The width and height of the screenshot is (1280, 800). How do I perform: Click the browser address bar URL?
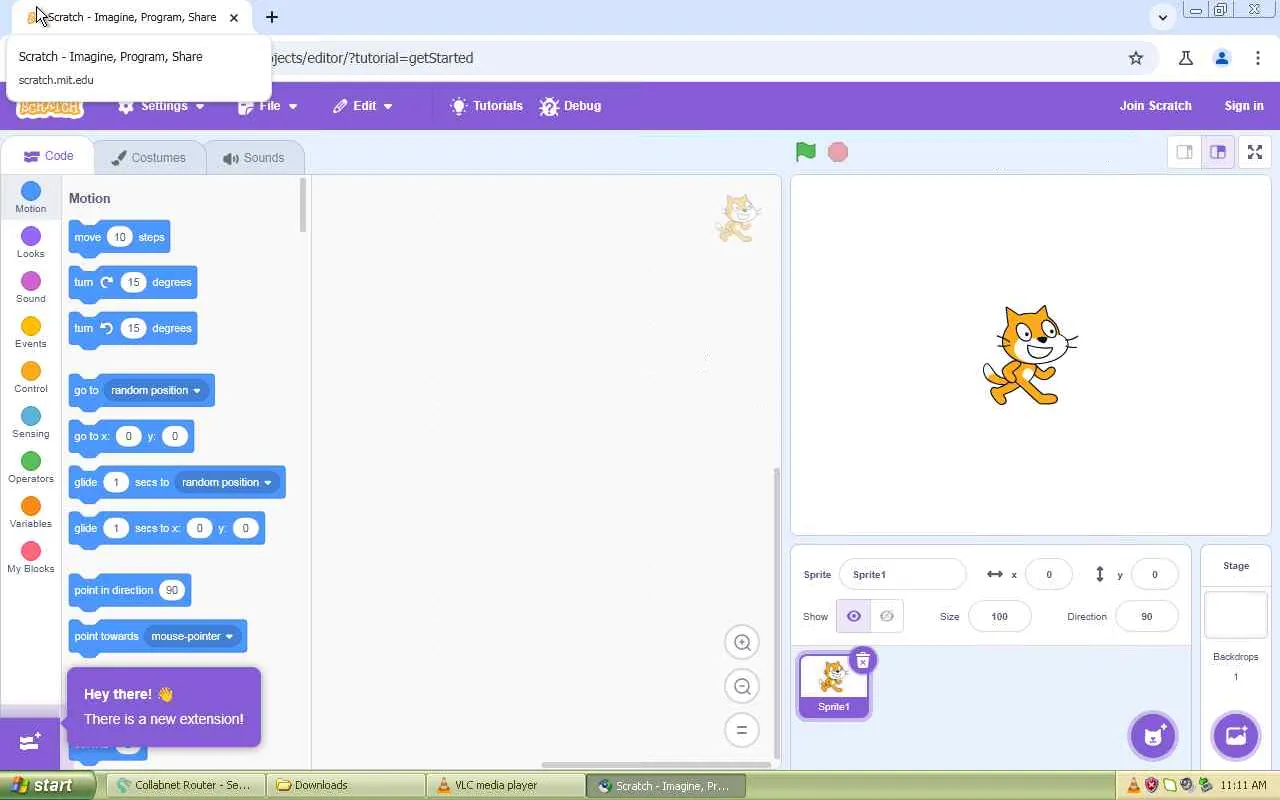(372, 58)
